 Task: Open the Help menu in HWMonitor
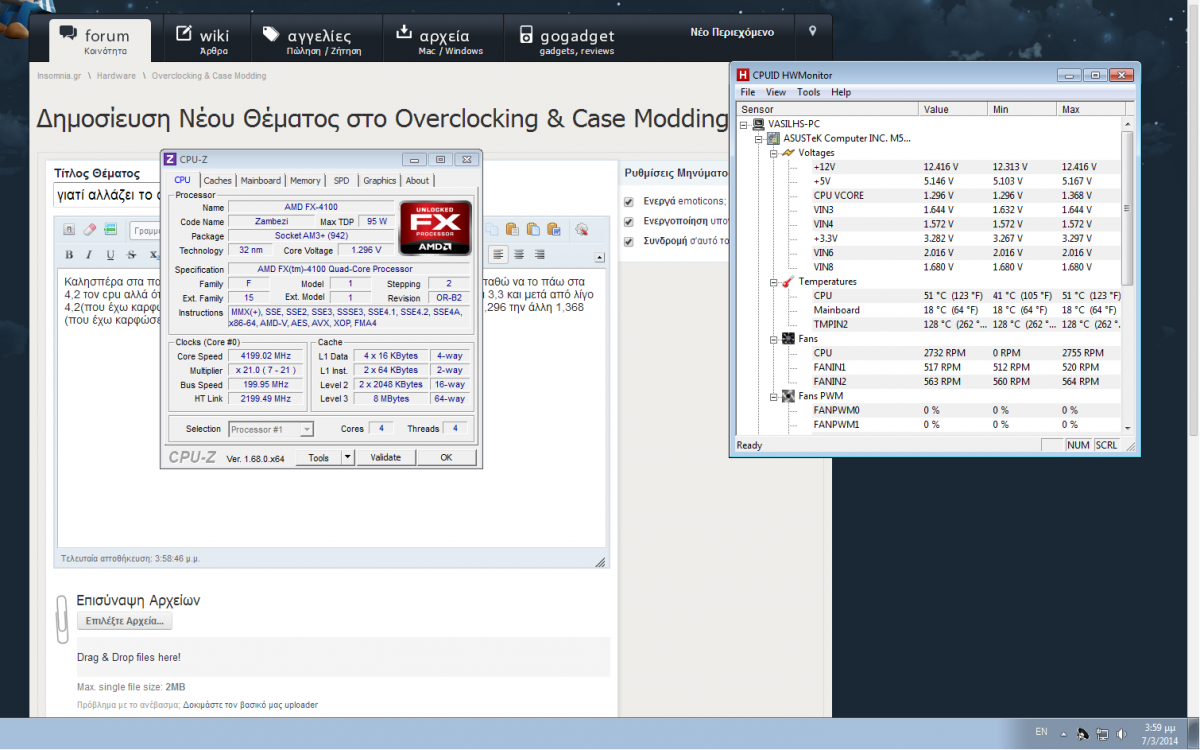[841, 92]
